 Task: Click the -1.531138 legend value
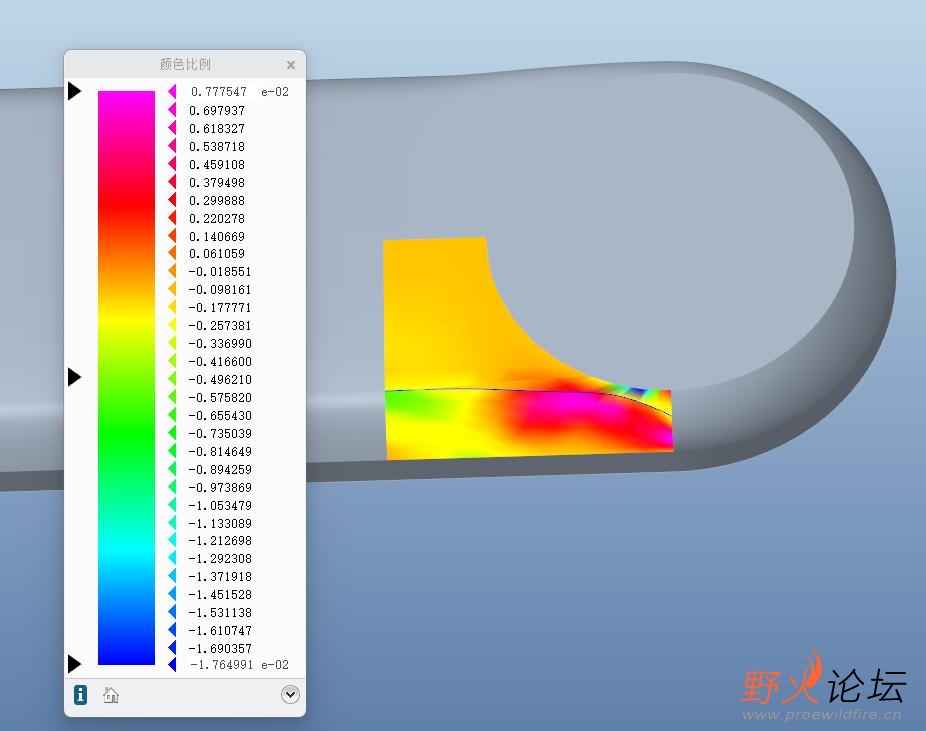220,613
